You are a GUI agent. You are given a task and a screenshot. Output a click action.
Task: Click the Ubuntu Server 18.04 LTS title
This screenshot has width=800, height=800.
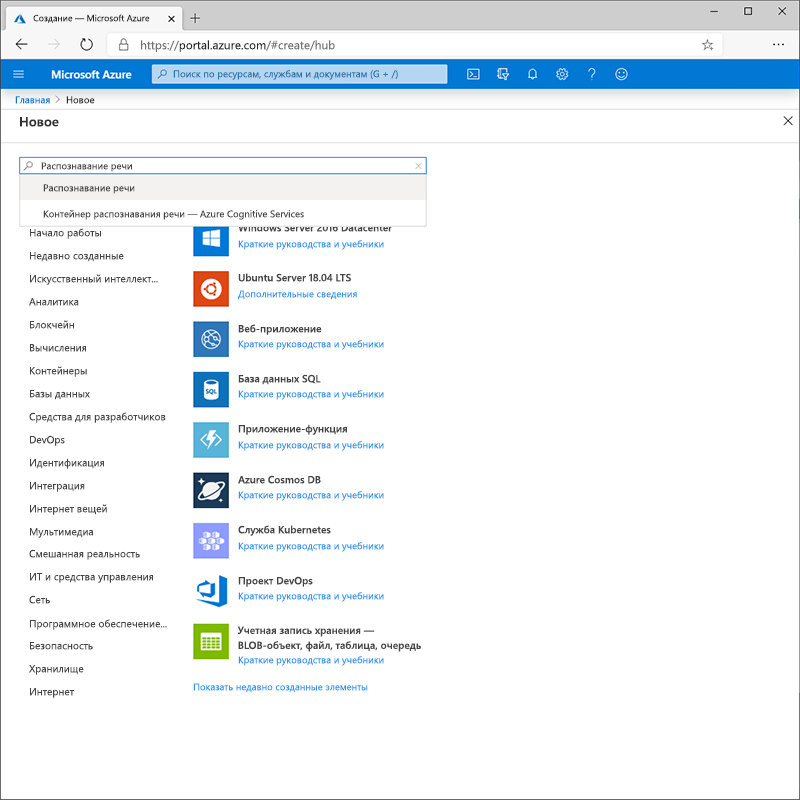(x=294, y=278)
